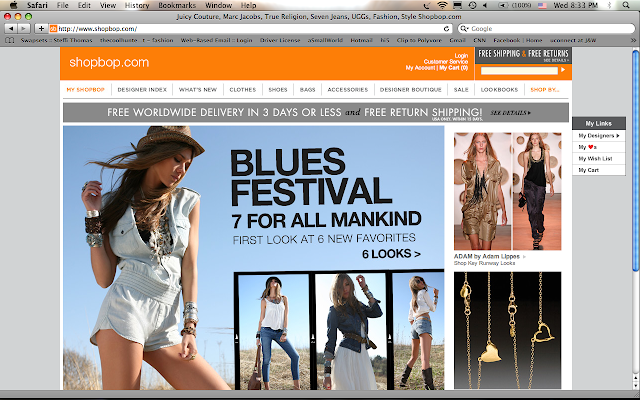The image size is (640, 400).
Task: Open the Apple menu
Action: click(13, 5)
